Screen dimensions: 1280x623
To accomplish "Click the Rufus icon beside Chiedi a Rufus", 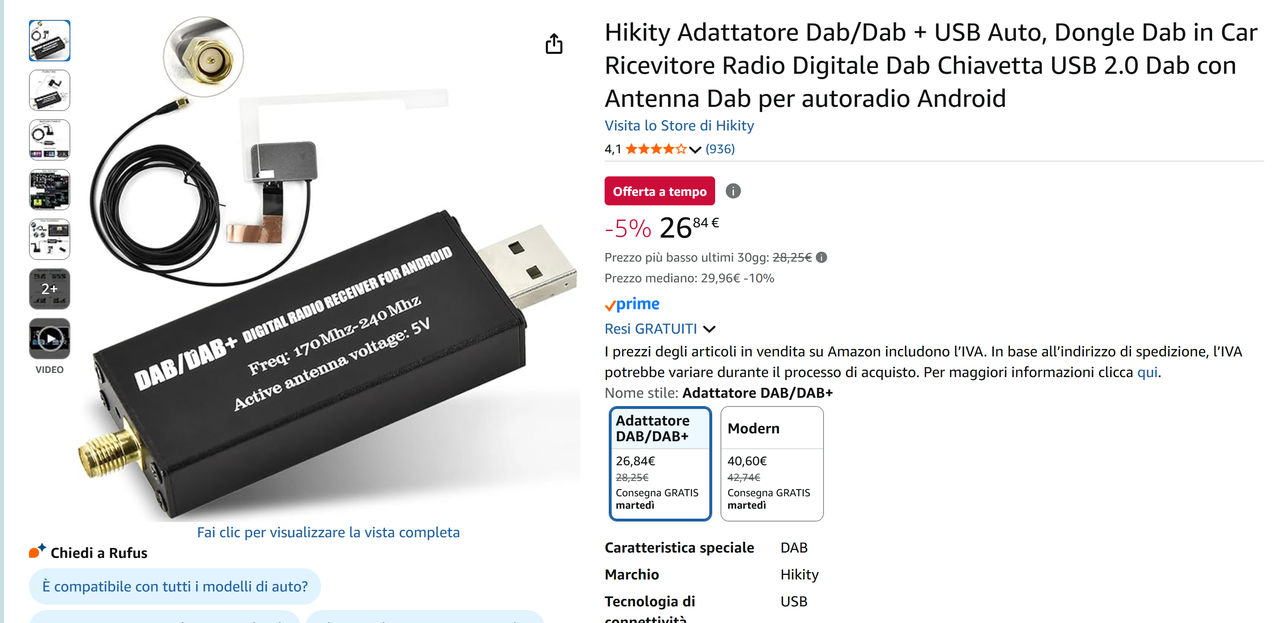I will tap(37, 552).
